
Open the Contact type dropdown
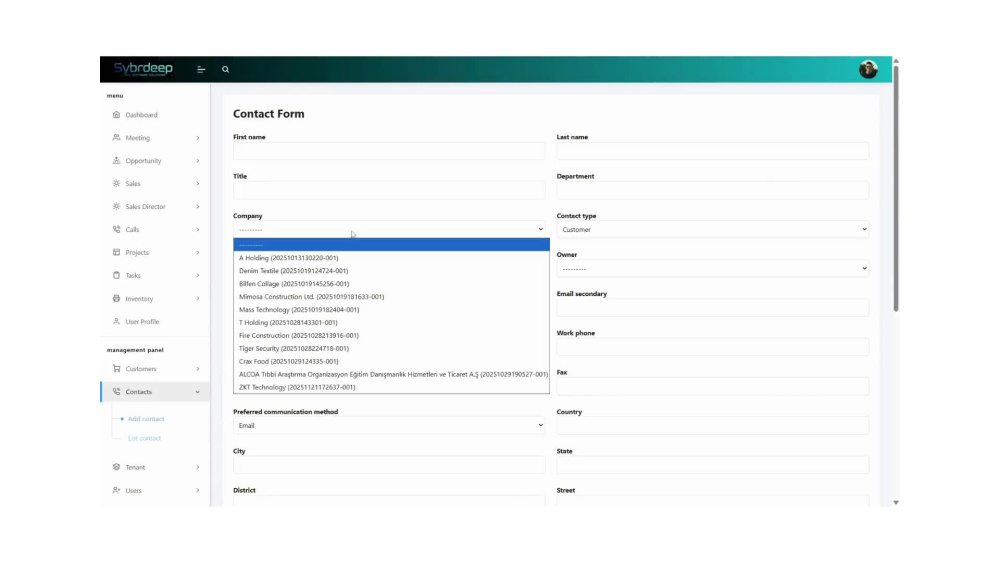(x=712, y=230)
